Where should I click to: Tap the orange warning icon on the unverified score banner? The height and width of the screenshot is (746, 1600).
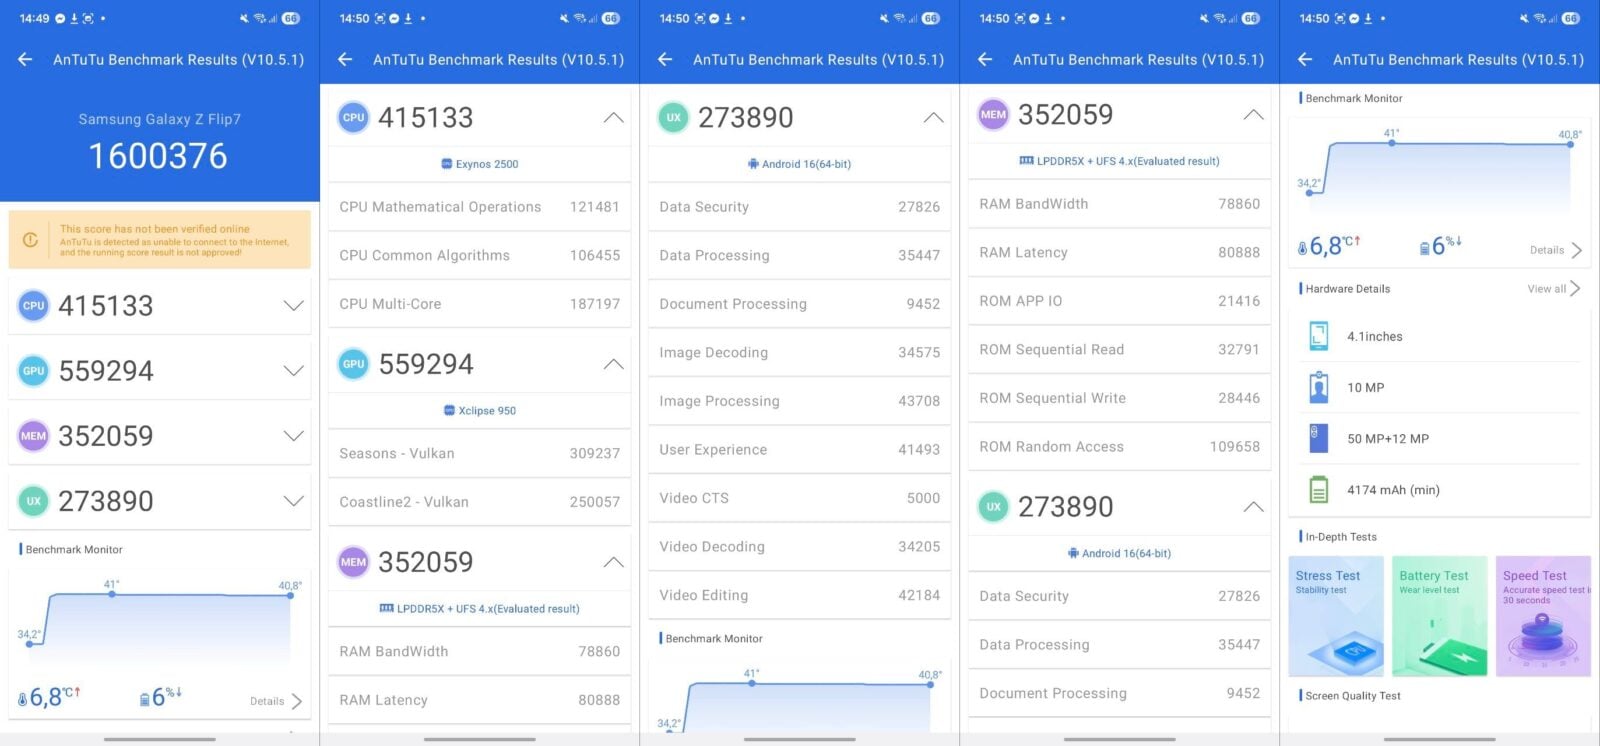tap(31, 240)
